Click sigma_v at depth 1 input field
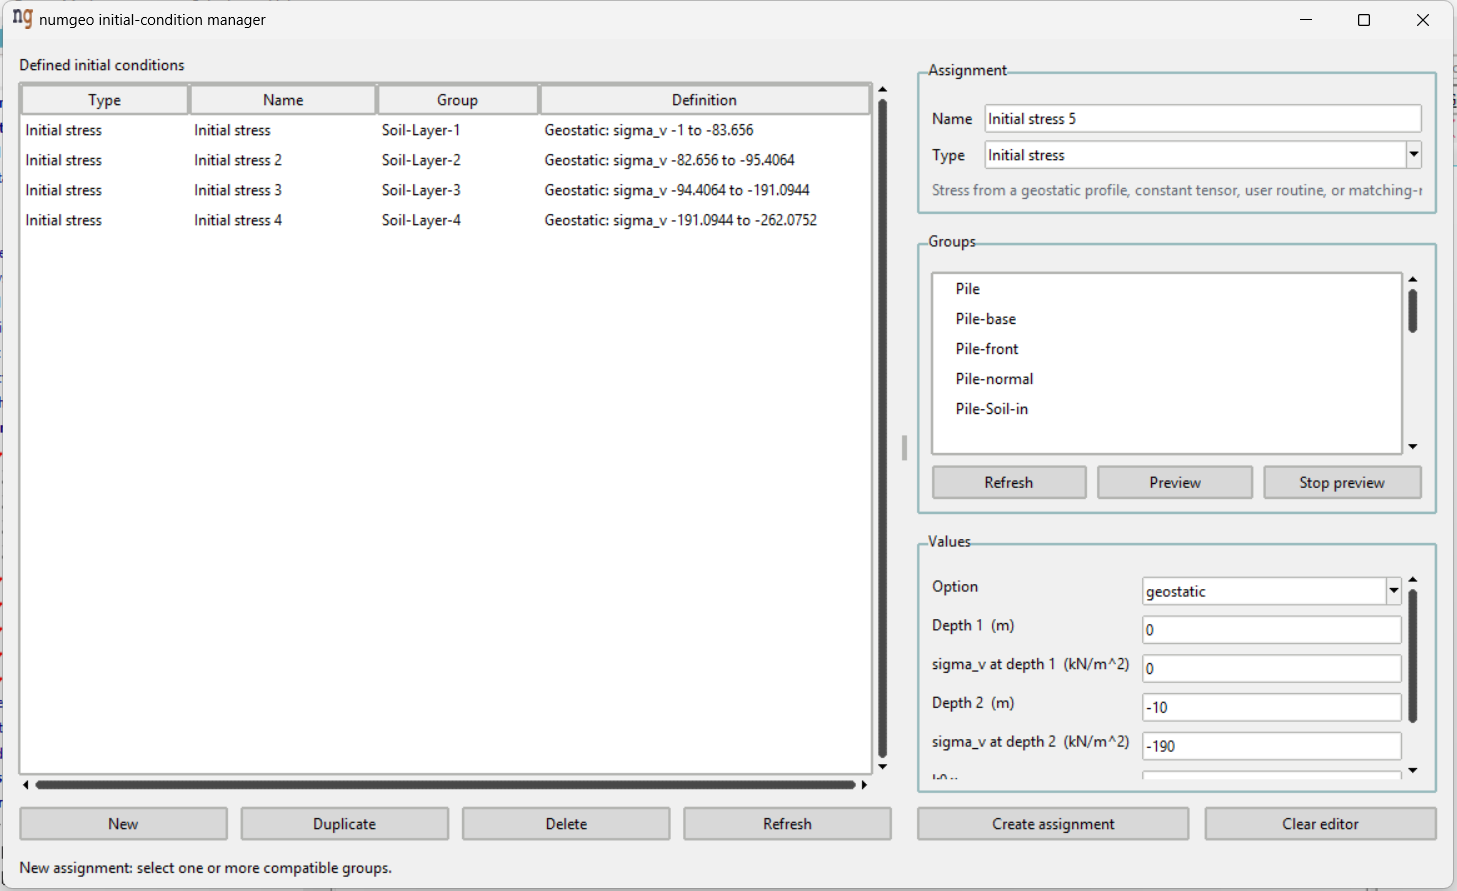Image resolution: width=1457 pixels, height=891 pixels. (x=1272, y=668)
